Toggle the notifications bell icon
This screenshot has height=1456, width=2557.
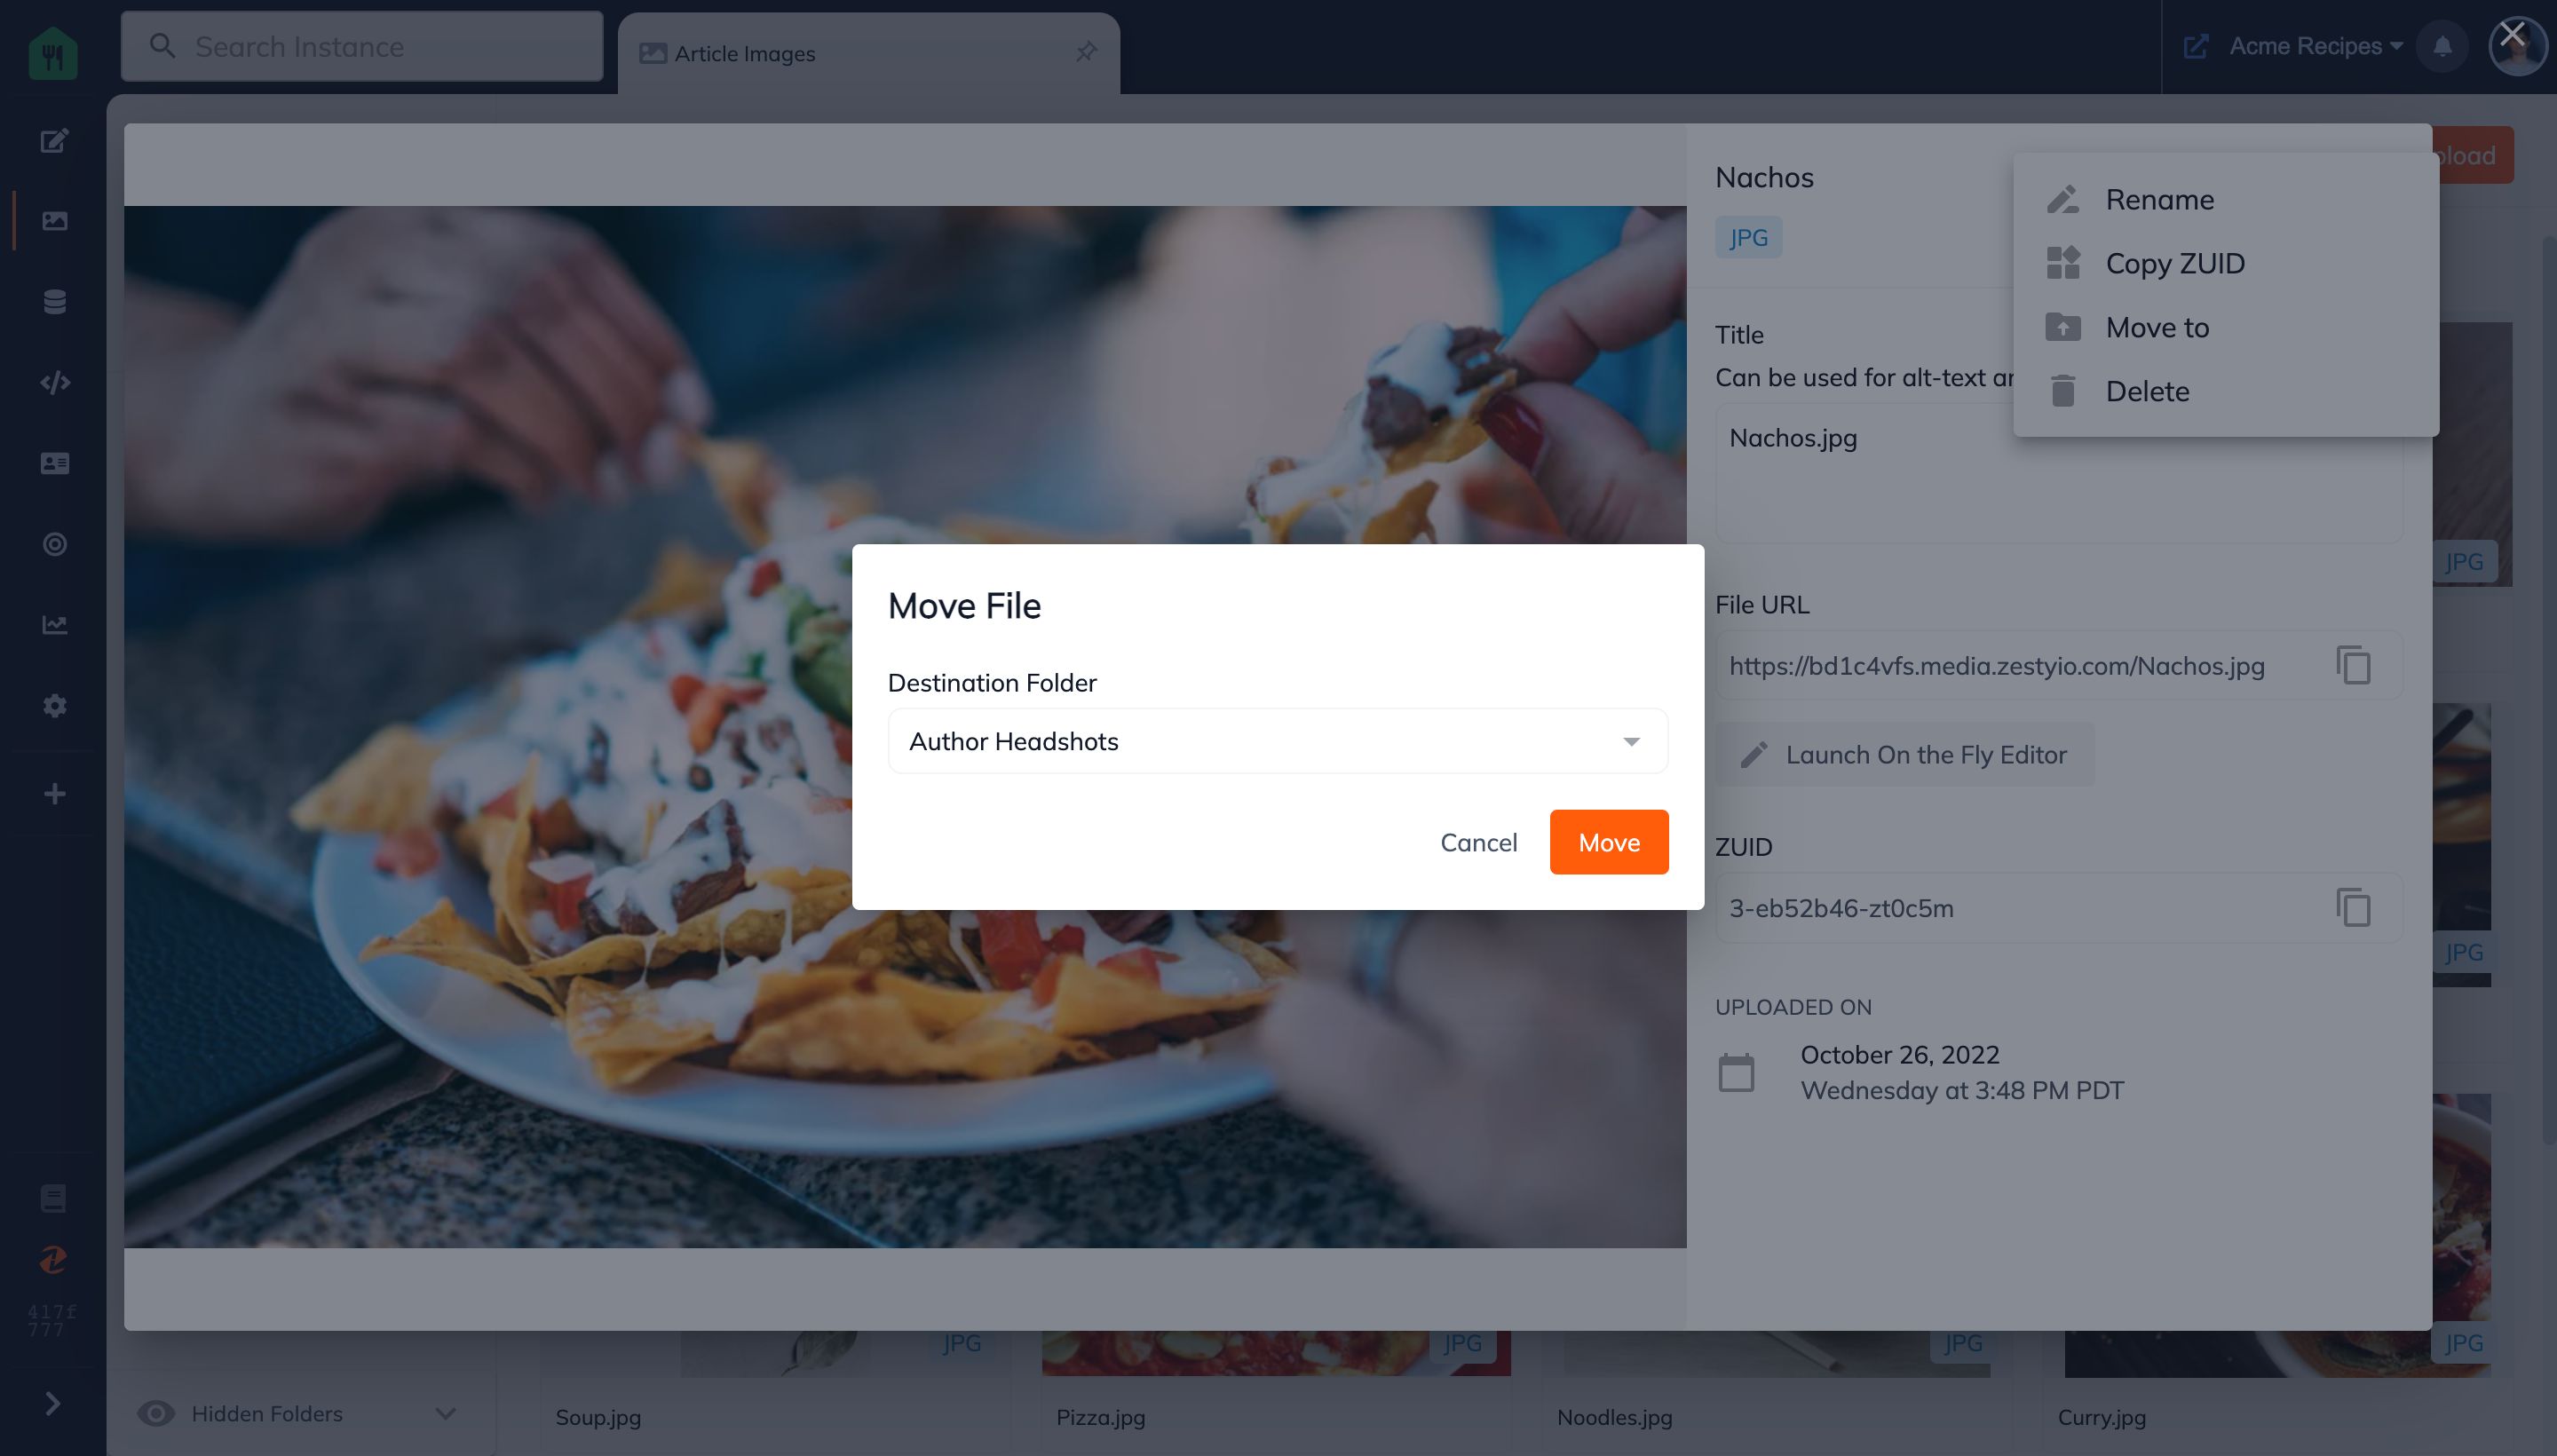[x=2442, y=45]
